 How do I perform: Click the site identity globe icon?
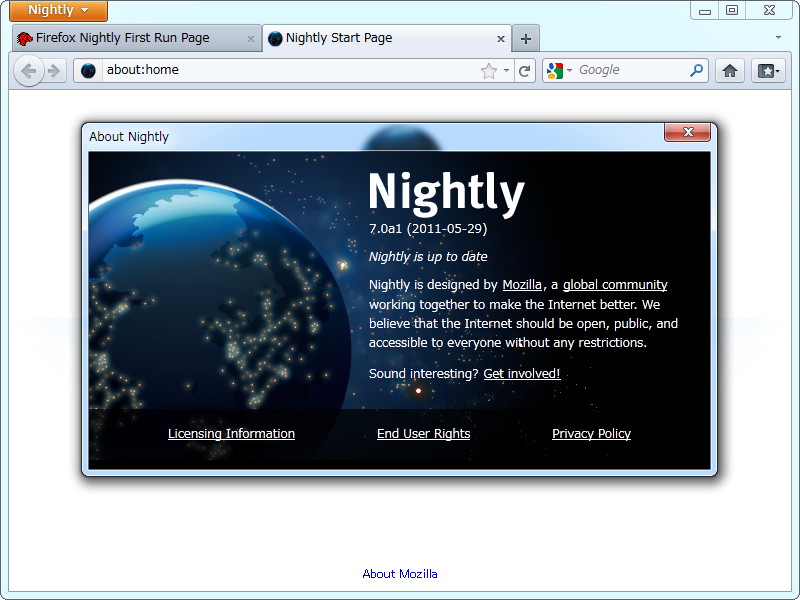coord(88,70)
